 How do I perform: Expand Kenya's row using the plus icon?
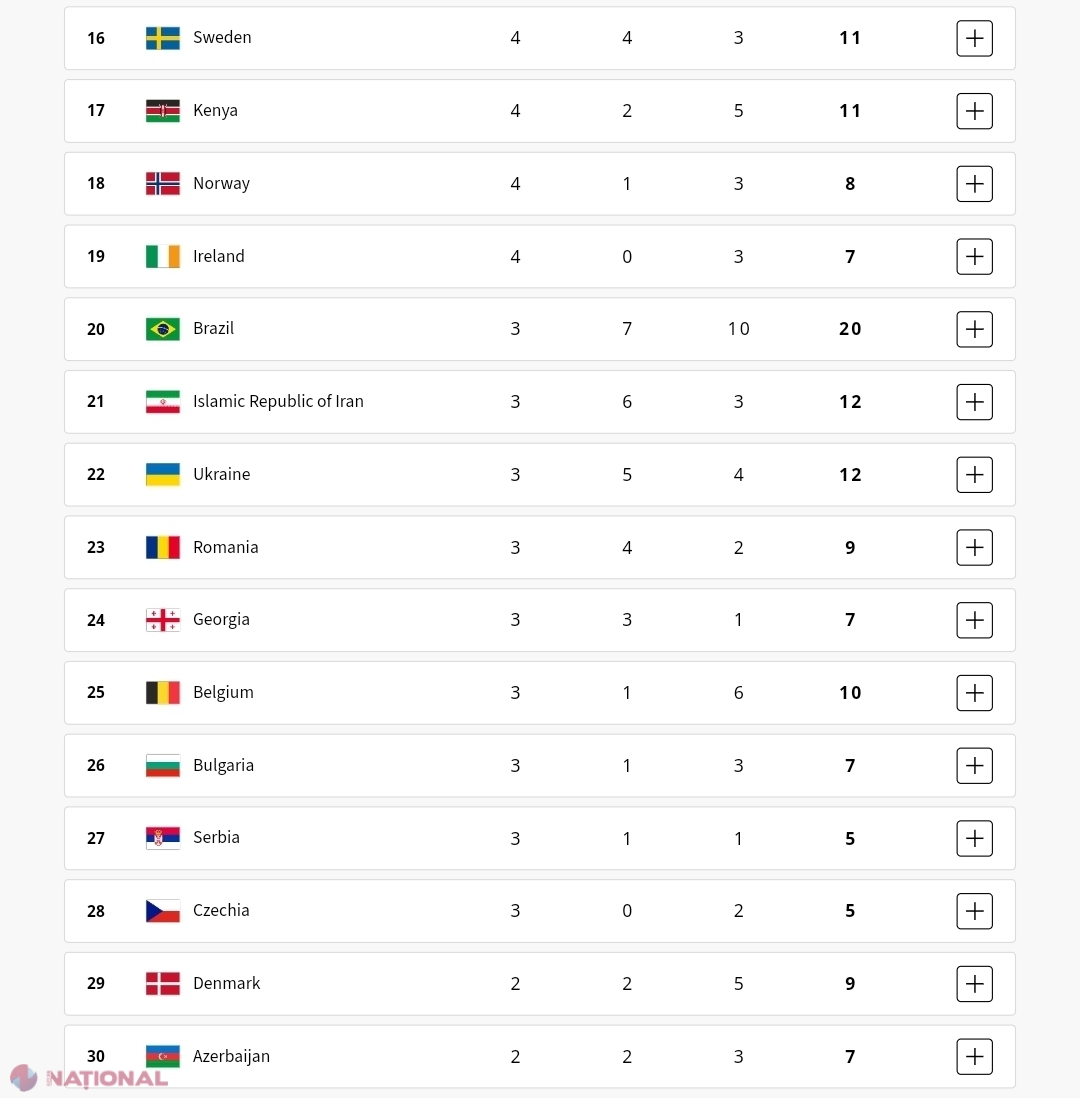tap(974, 111)
